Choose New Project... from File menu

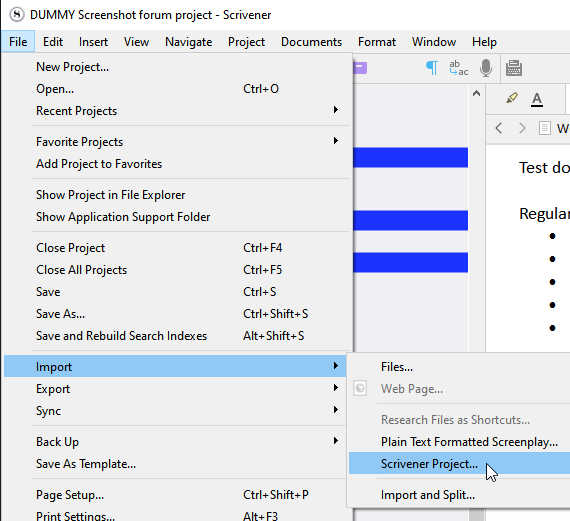click(178, 67)
